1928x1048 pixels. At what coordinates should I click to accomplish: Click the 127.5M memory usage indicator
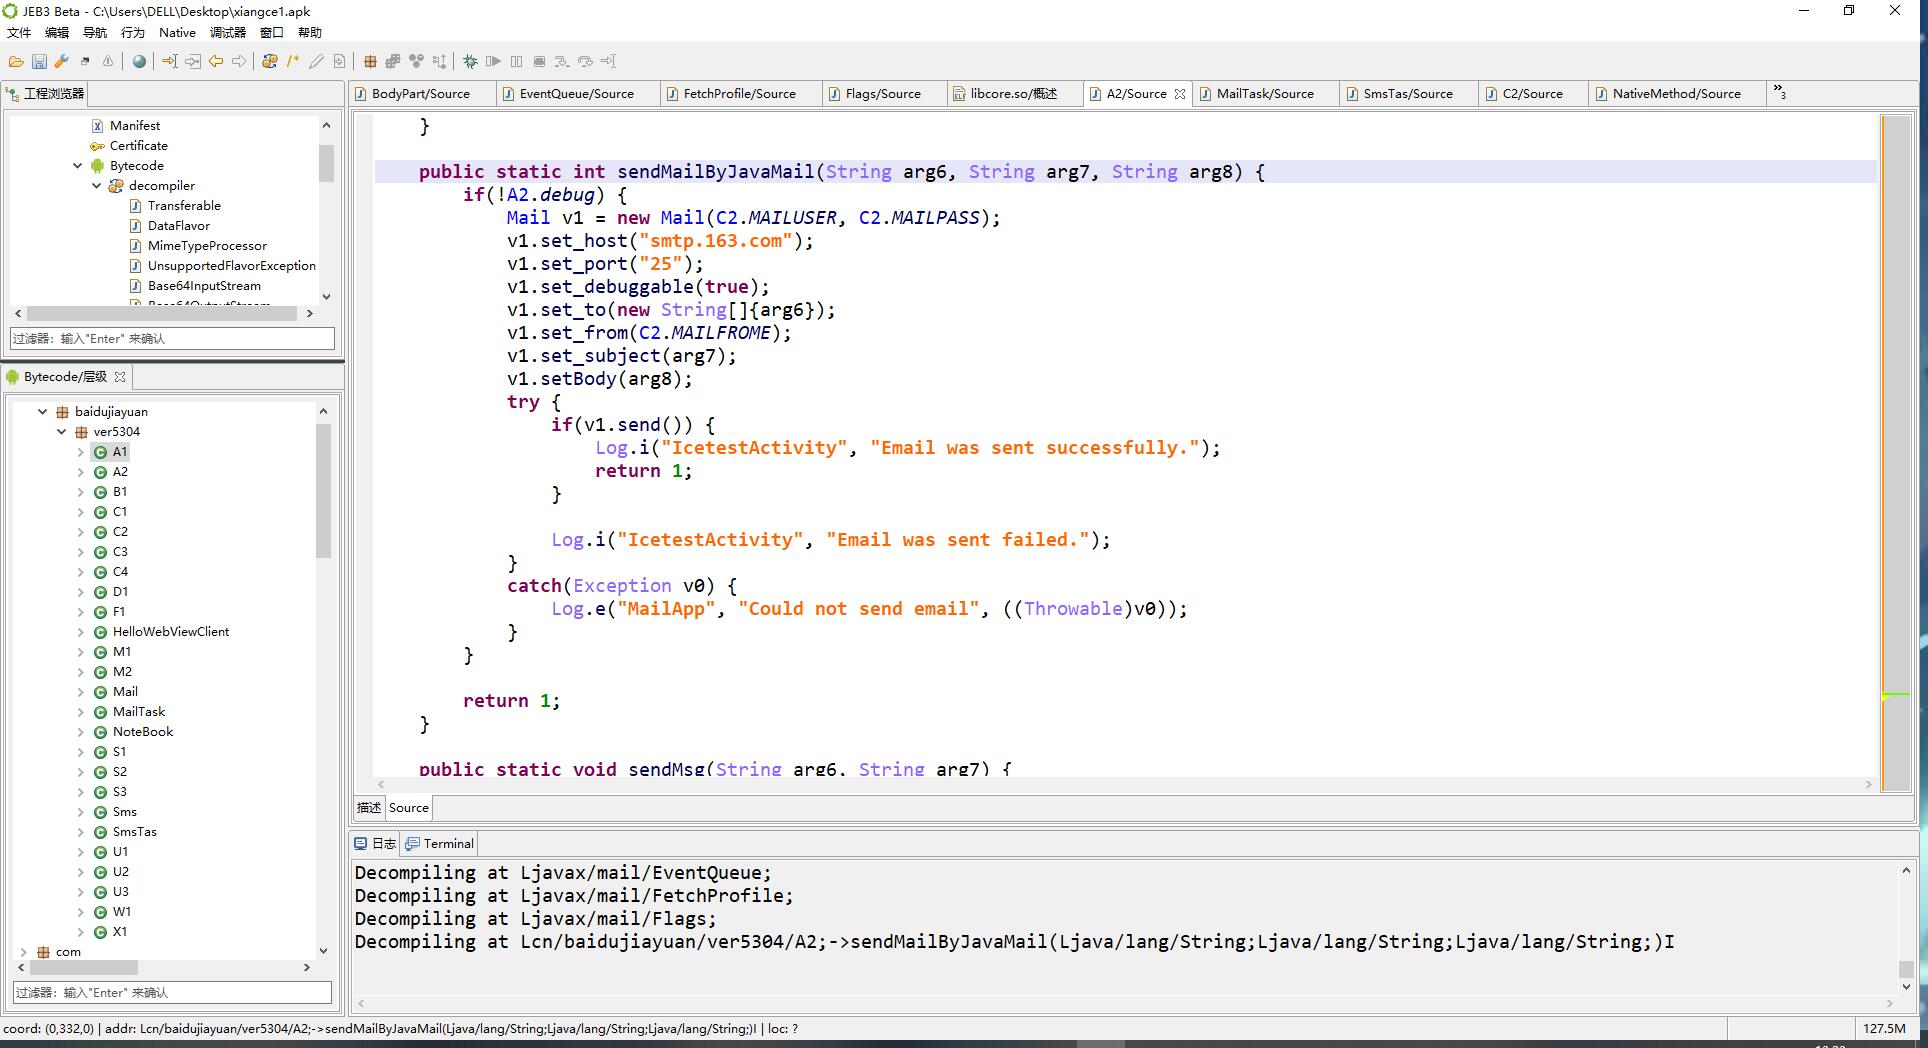coord(1884,1028)
